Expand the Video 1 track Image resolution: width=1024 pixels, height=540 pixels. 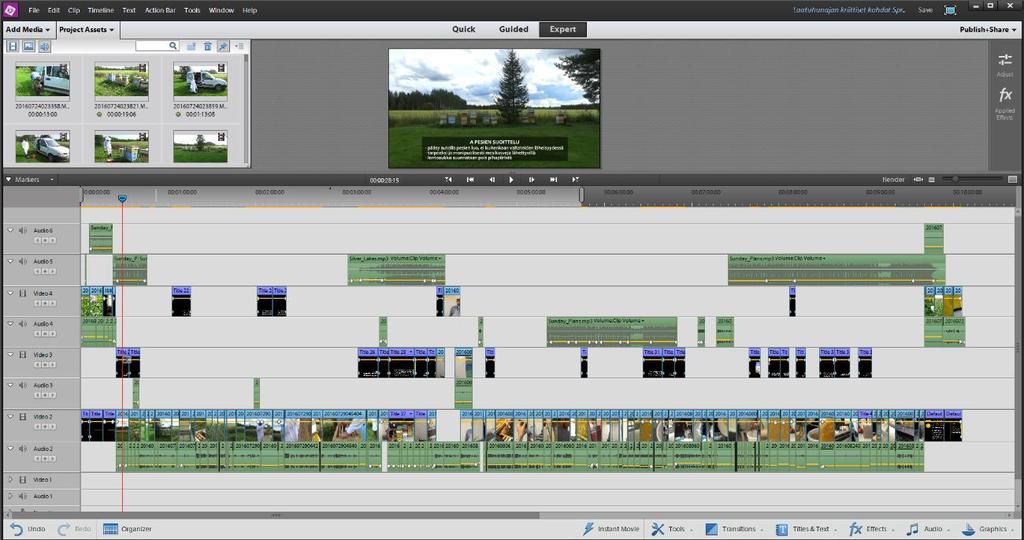click(10, 479)
